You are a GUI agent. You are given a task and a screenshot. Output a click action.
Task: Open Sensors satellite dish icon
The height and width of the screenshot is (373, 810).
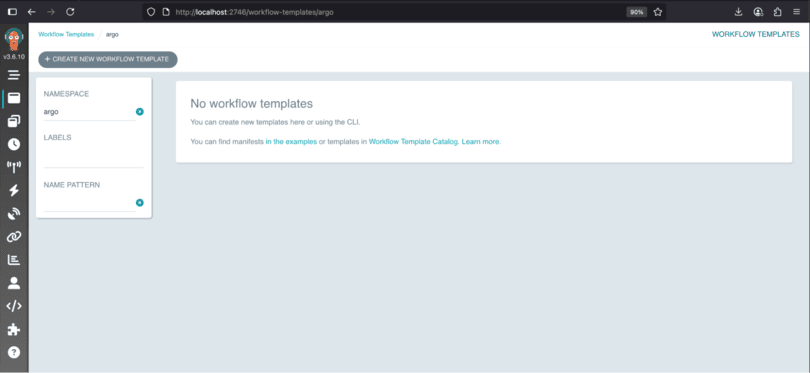pyautogui.click(x=14, y=213)
